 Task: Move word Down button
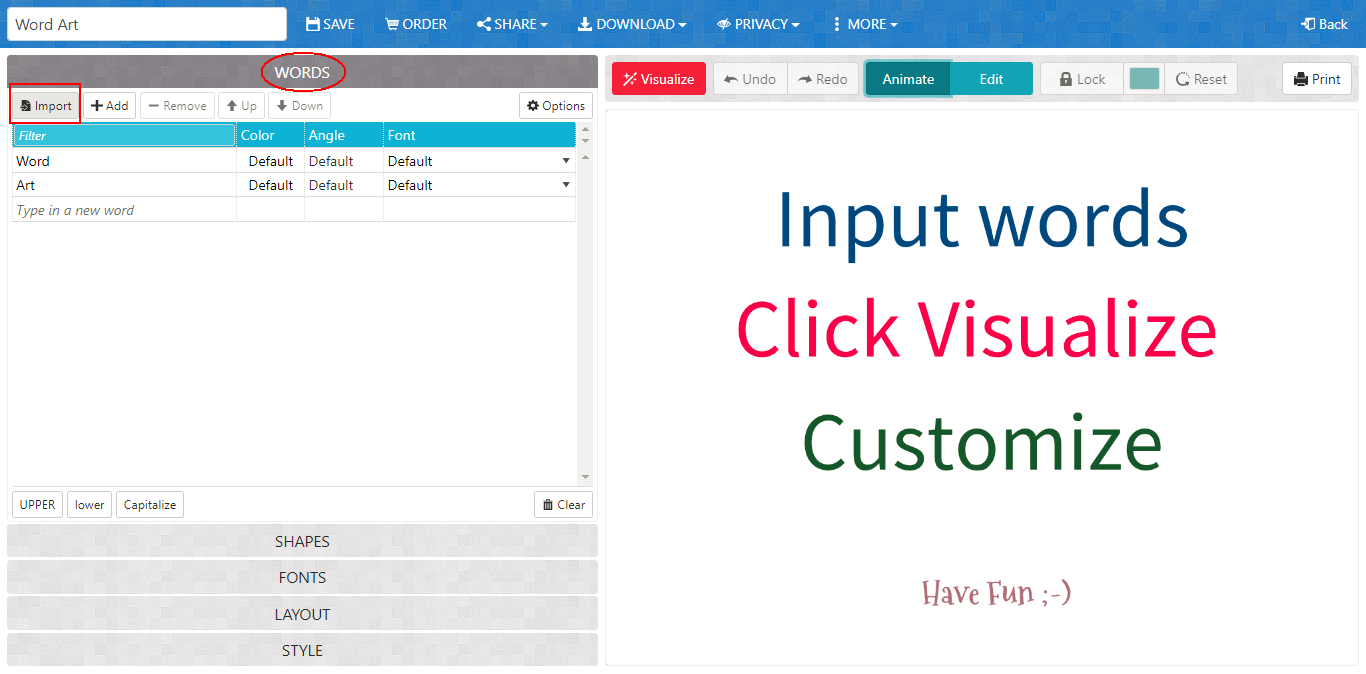(x=299, y=105)
